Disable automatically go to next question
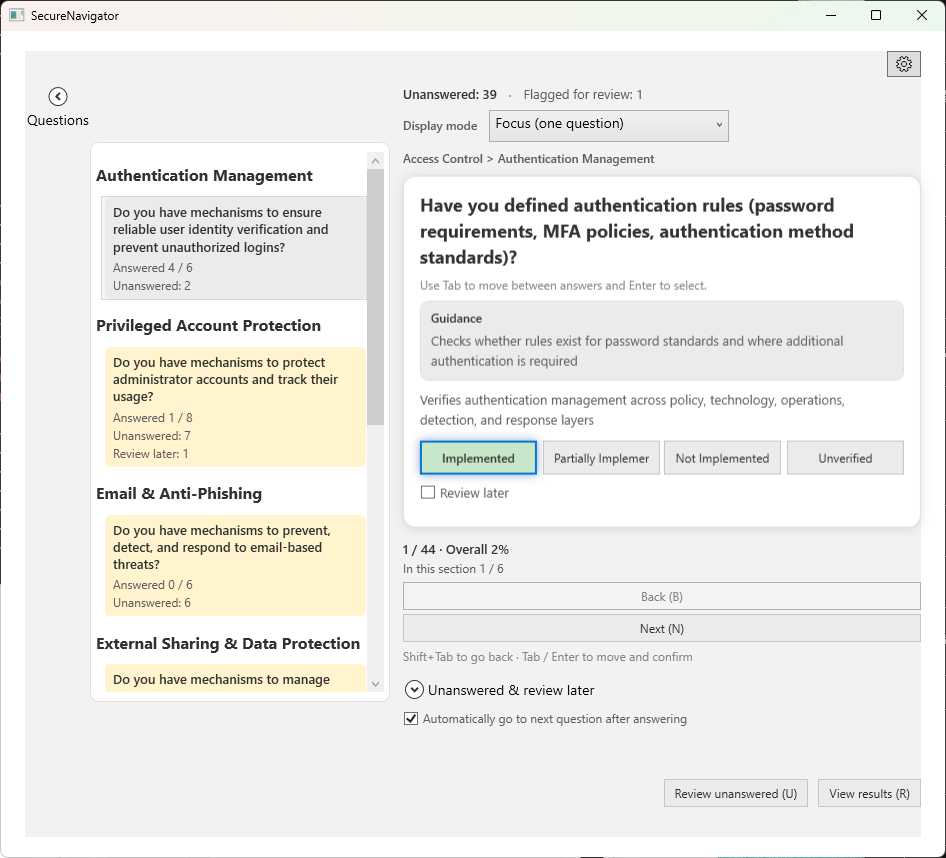 [411, 719]
